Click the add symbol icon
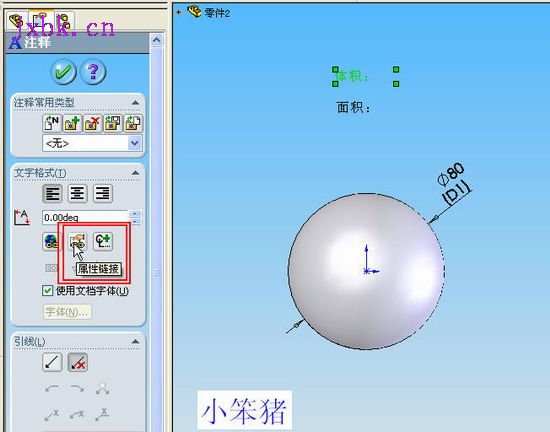 click(x=103, y=241)
